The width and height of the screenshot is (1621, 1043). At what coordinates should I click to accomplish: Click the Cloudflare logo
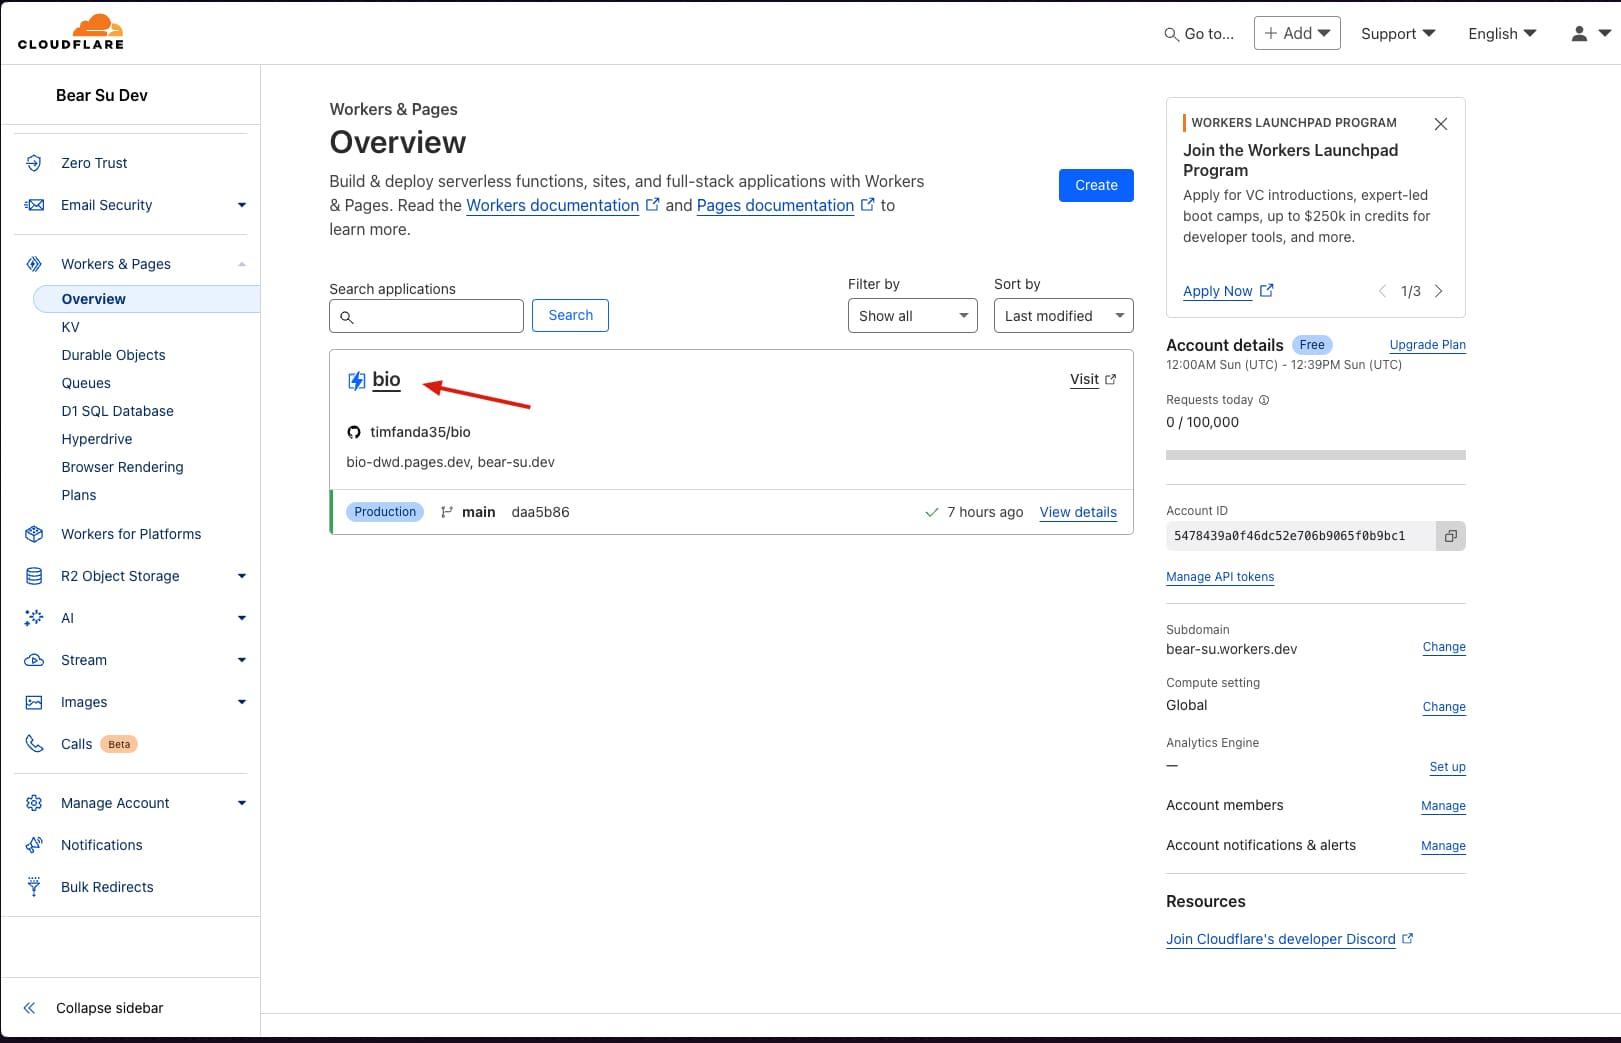[x=71, y=32]
